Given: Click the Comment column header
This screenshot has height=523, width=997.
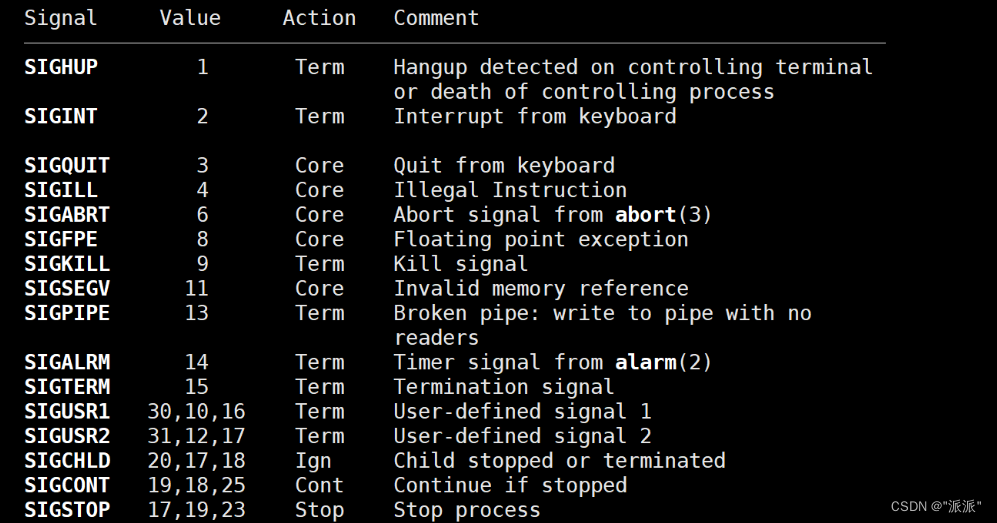Looking at the screenshot, I should (436, 18).
